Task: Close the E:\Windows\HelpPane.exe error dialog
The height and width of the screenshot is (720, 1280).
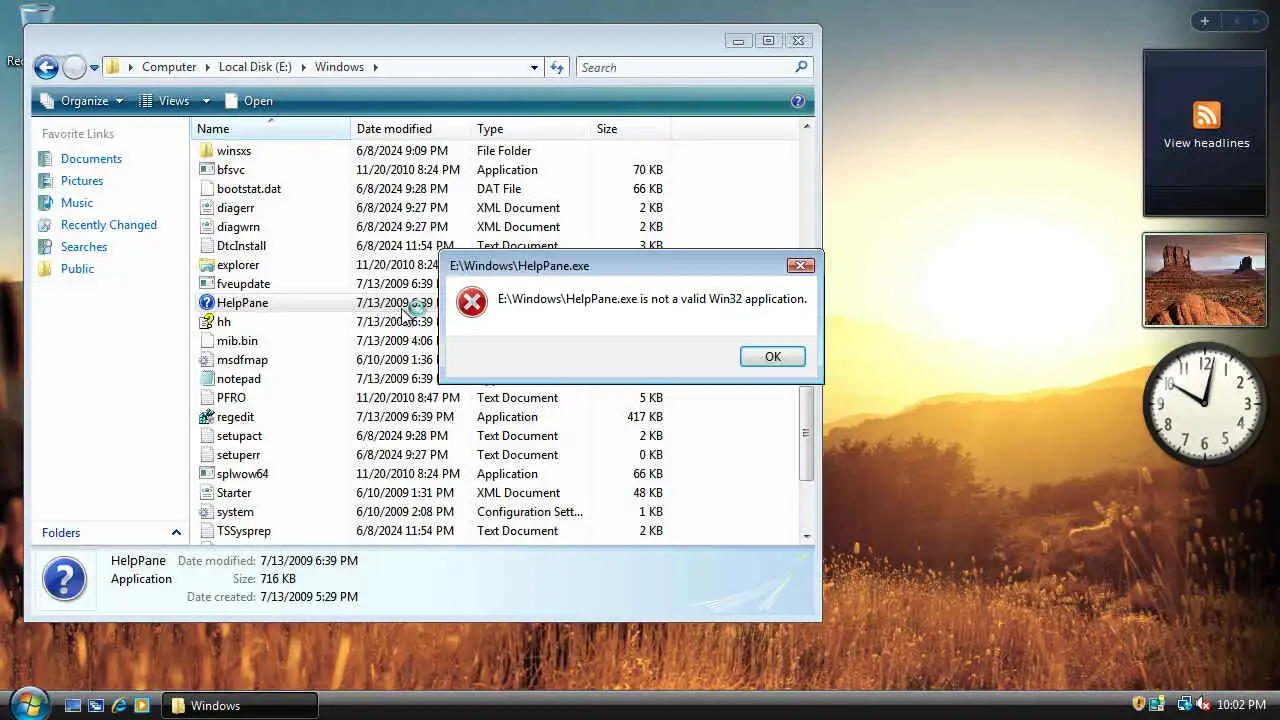Action: point(800,265)
